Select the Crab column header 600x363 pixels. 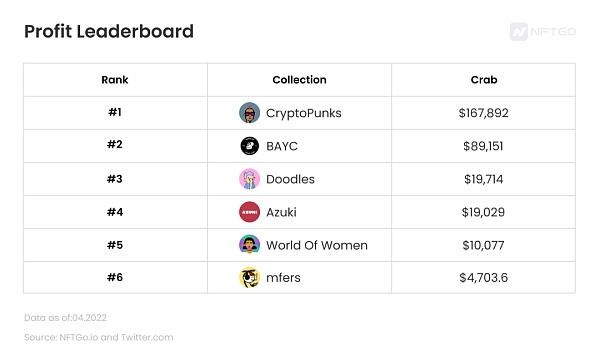click(484, 80)
